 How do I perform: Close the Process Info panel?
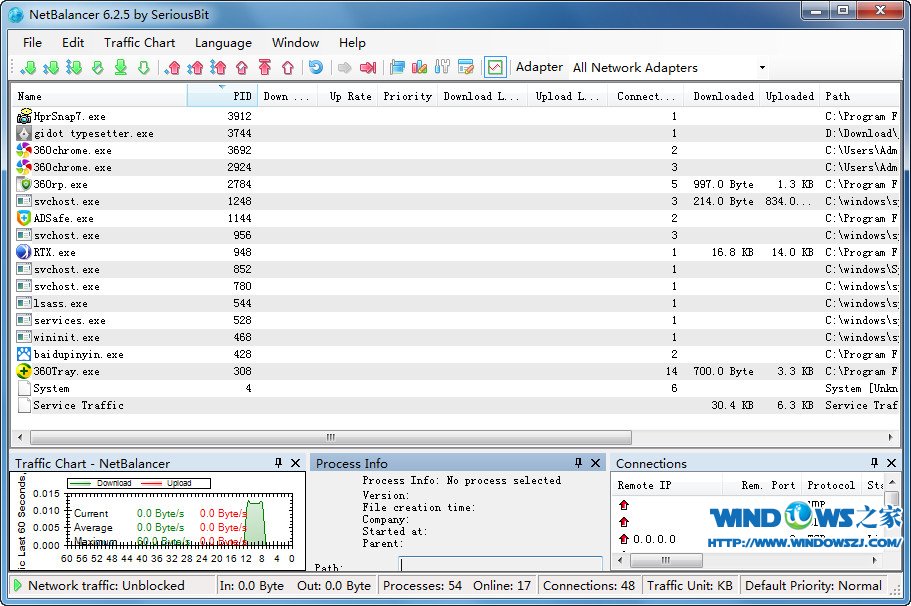(x=596, y=463)
